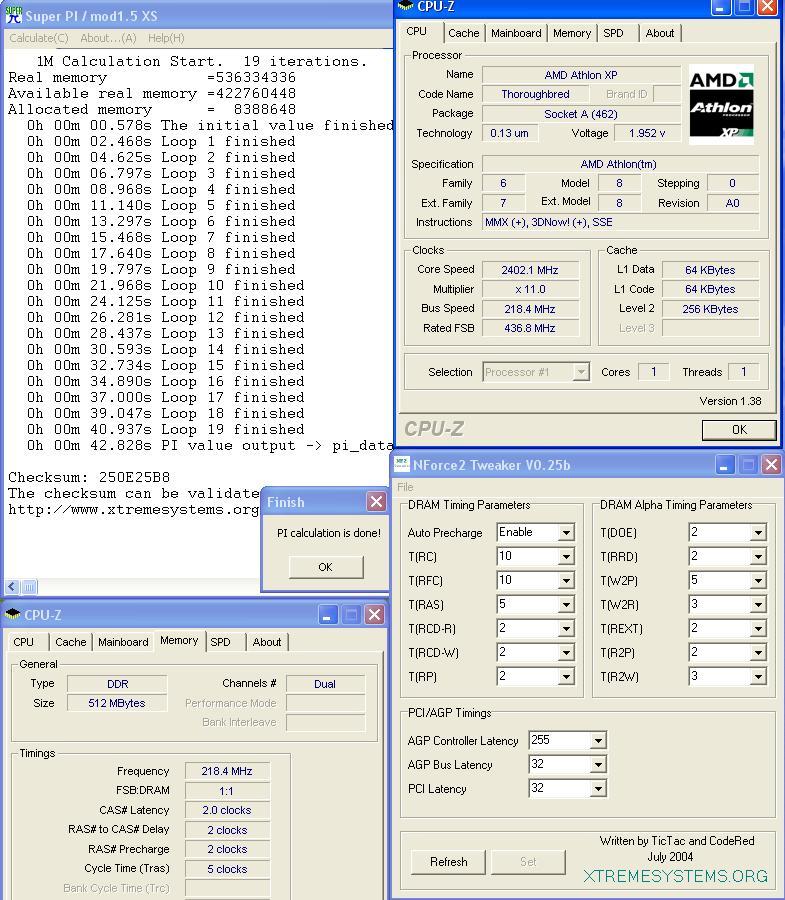The height and width of the screenshot is (900, 785).
Task: Open the T(RCD-W) timing dropdown
Action: (x=566, y=653)
